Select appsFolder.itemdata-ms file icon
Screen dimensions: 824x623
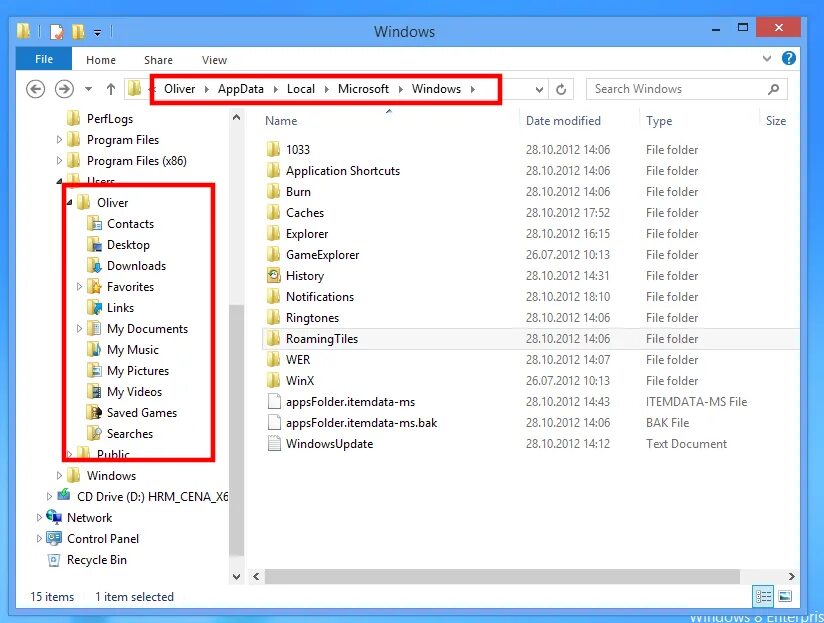coord(274,401)
